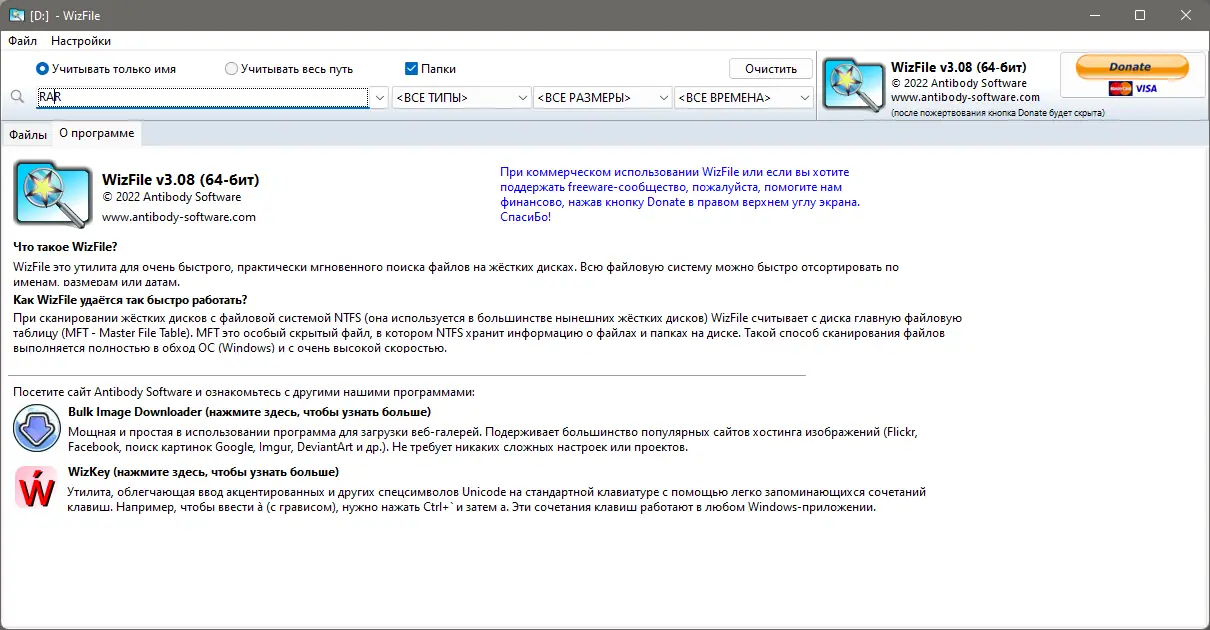This screenshot has width=1210, height=630.
Task: Minimize the WizFile window
Action: tap(1094, 15)
